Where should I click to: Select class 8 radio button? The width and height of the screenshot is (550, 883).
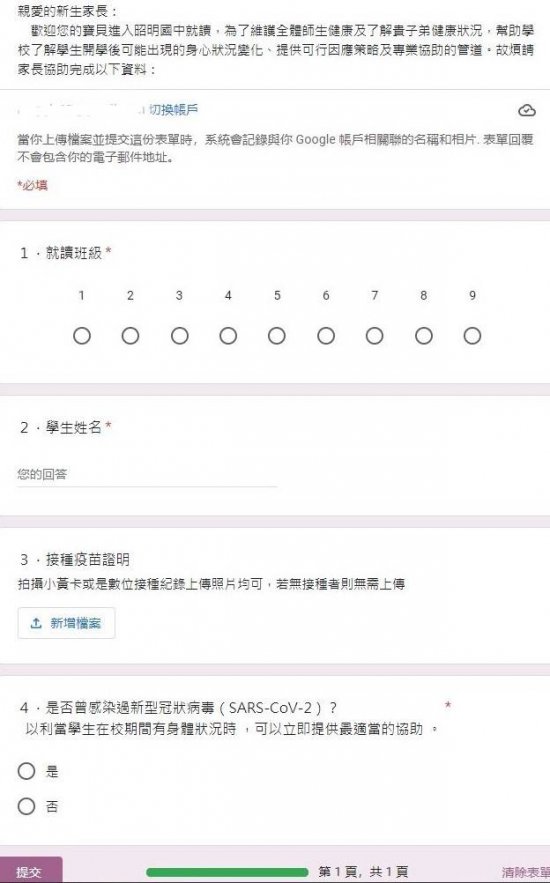tap(424, 336)
